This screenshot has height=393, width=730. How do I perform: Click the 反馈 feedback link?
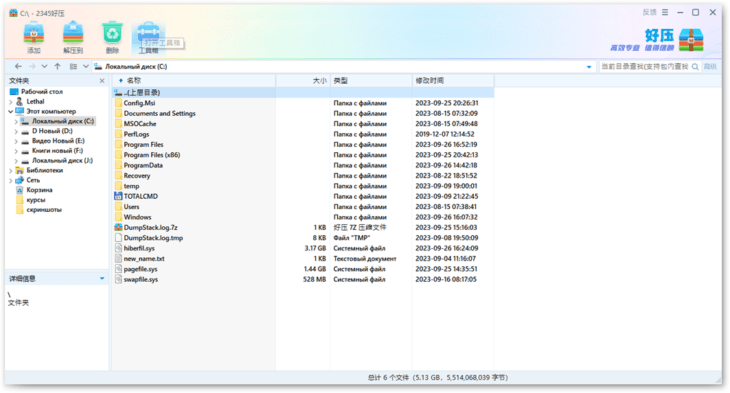(x=649, y=13)
